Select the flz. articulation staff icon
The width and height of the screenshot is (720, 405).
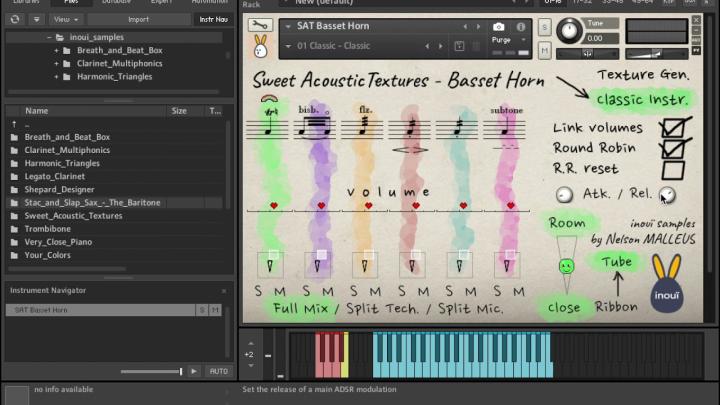point(364,123)
